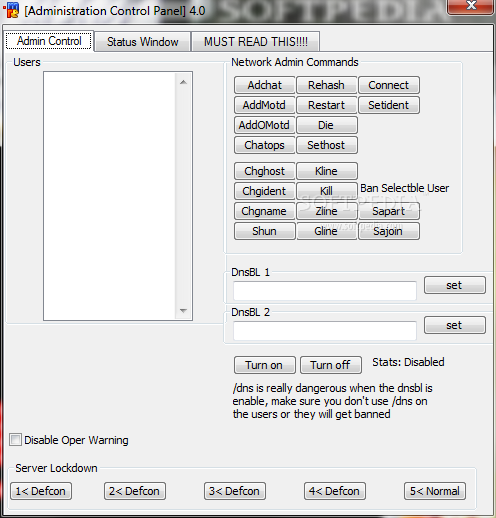Set server lockdown to 5< Normal

[x=435, y=491]
